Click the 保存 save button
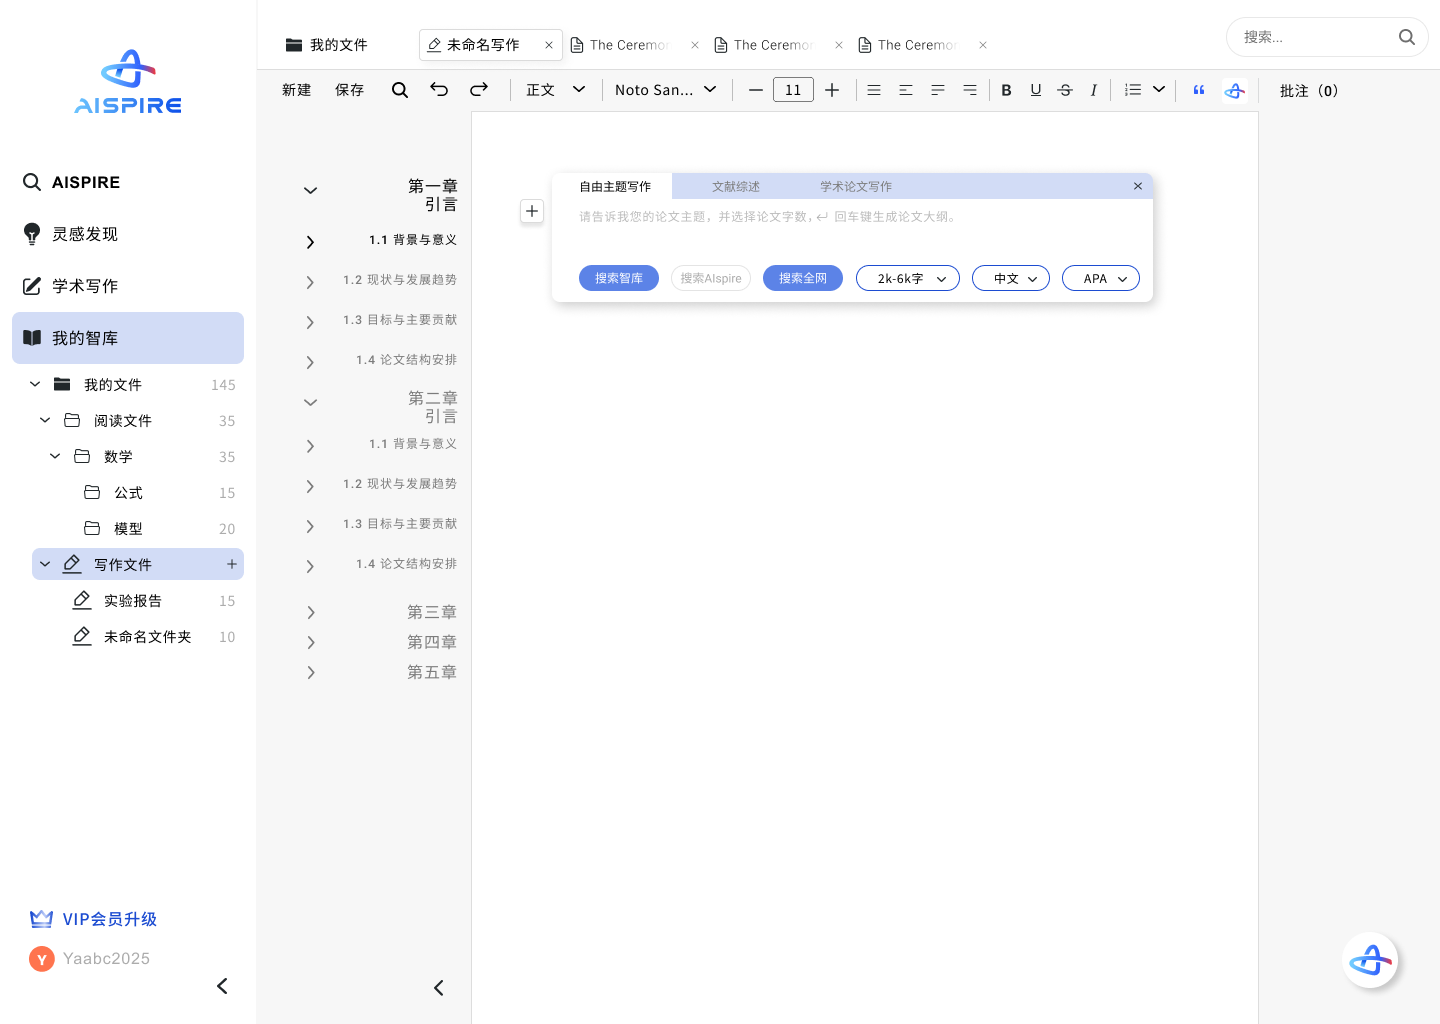 coord(349,90)
